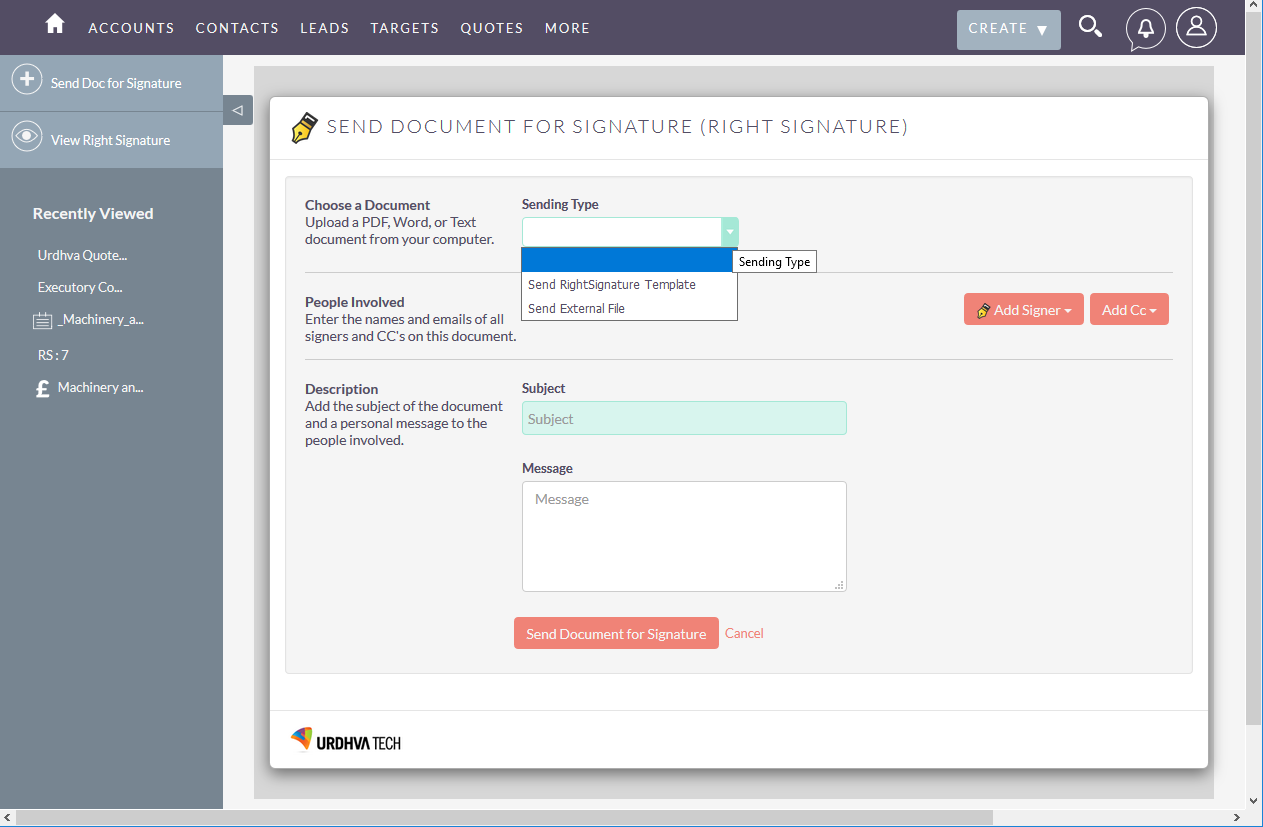Click the plus icon beside Send Doc for Signature
Viewport: 1263px width, 827px height.
pyautogui.click(x=27, y=80)
